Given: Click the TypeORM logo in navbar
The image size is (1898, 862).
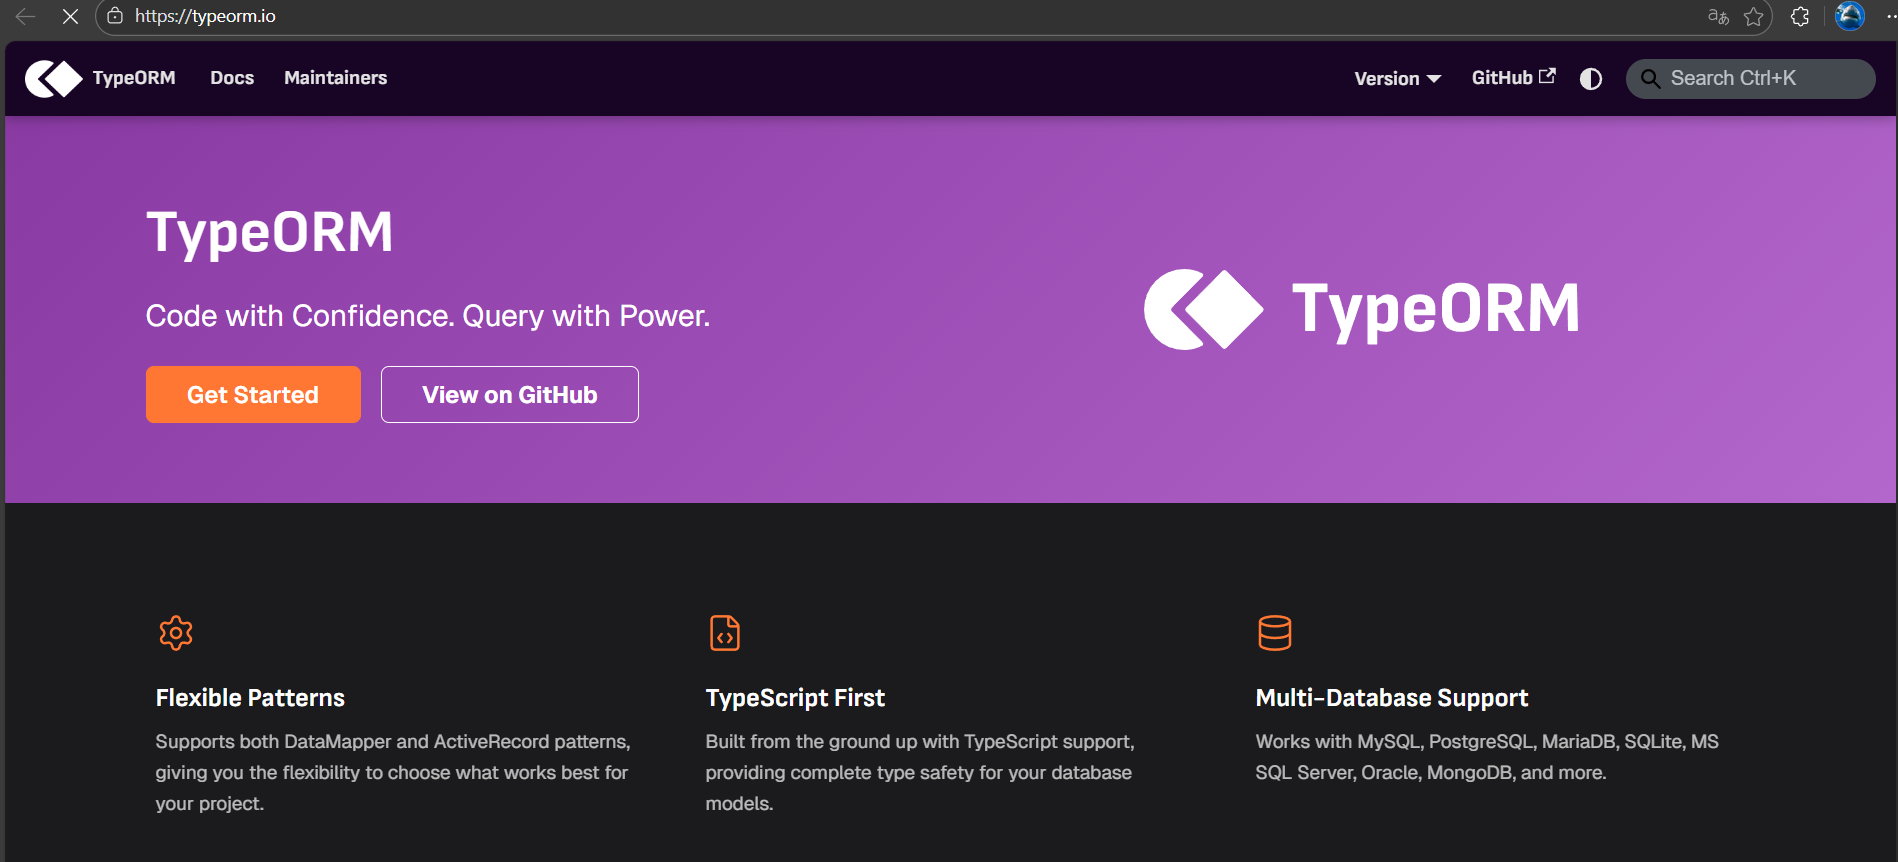Looking at the screenshot, I should (x=53, y=78).
